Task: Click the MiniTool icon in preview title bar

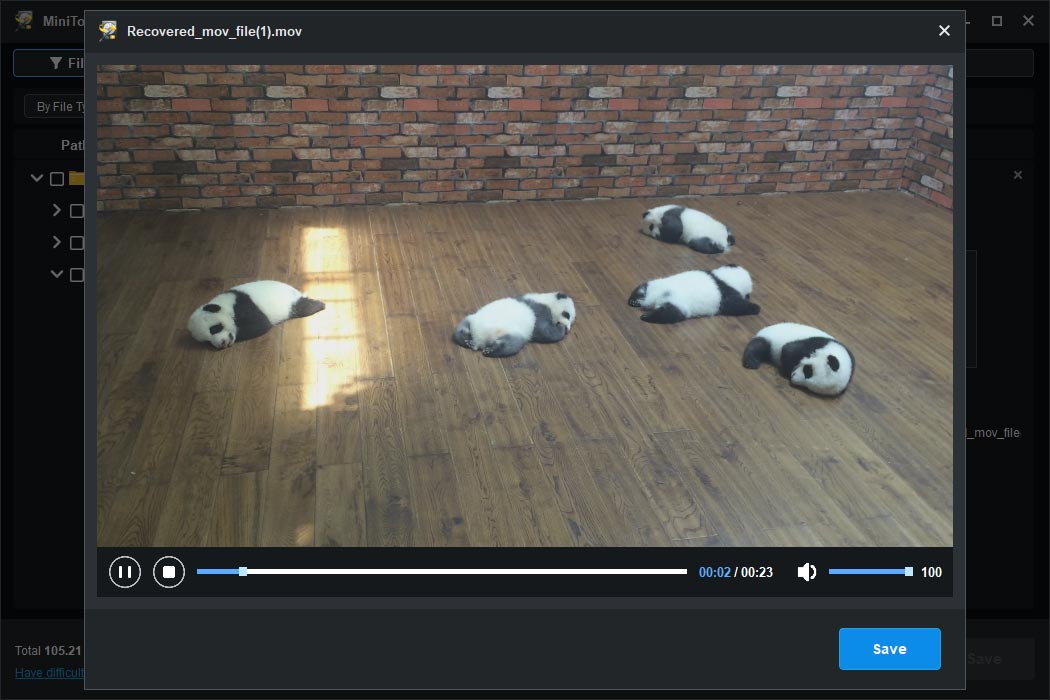Action: [108, 31]
